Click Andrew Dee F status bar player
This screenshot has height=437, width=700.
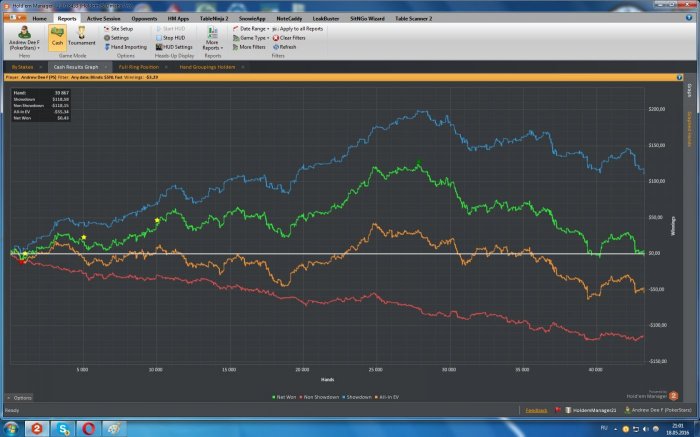(658, 410)
